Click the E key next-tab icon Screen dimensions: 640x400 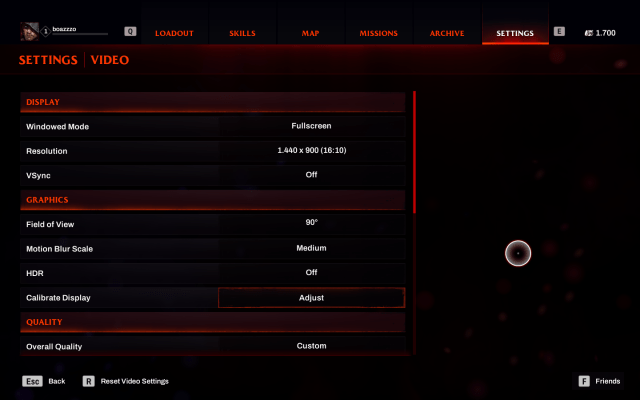coord(559,31)
